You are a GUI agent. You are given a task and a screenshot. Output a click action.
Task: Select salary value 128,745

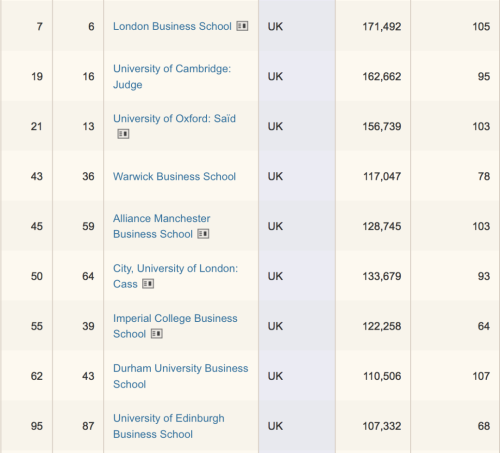pyautogui.click(x=382, y=226)
